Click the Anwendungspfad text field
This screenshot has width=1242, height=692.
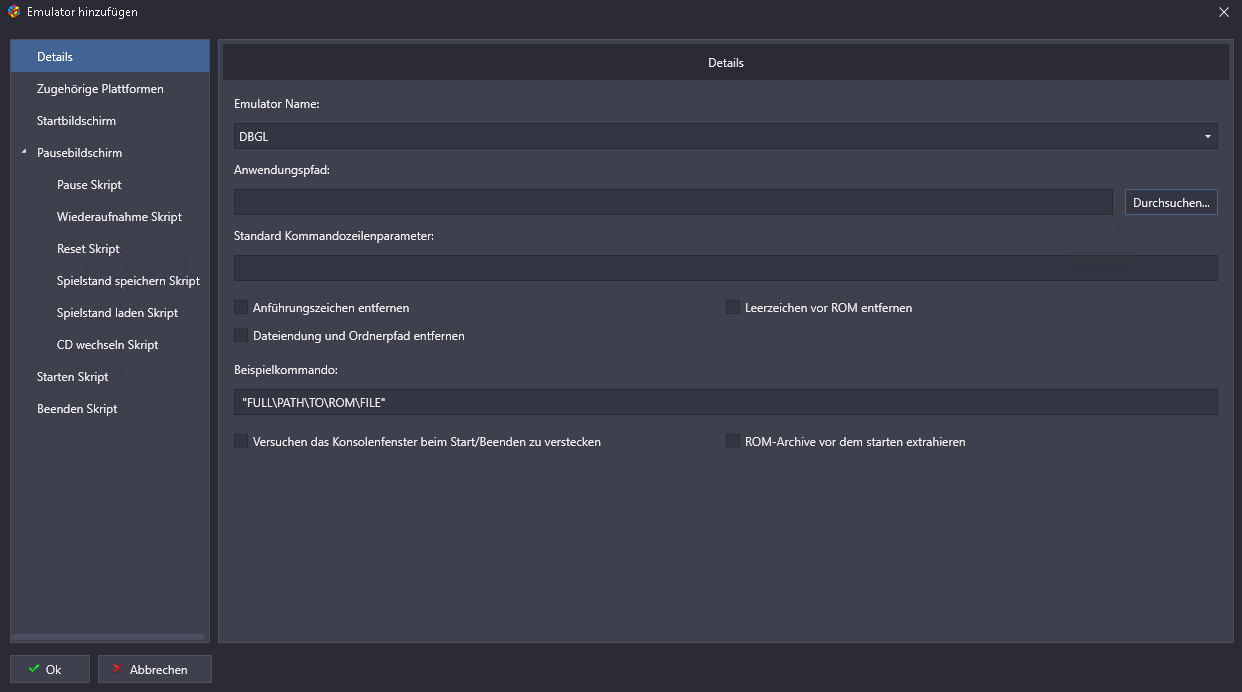(x=672, y=202)
